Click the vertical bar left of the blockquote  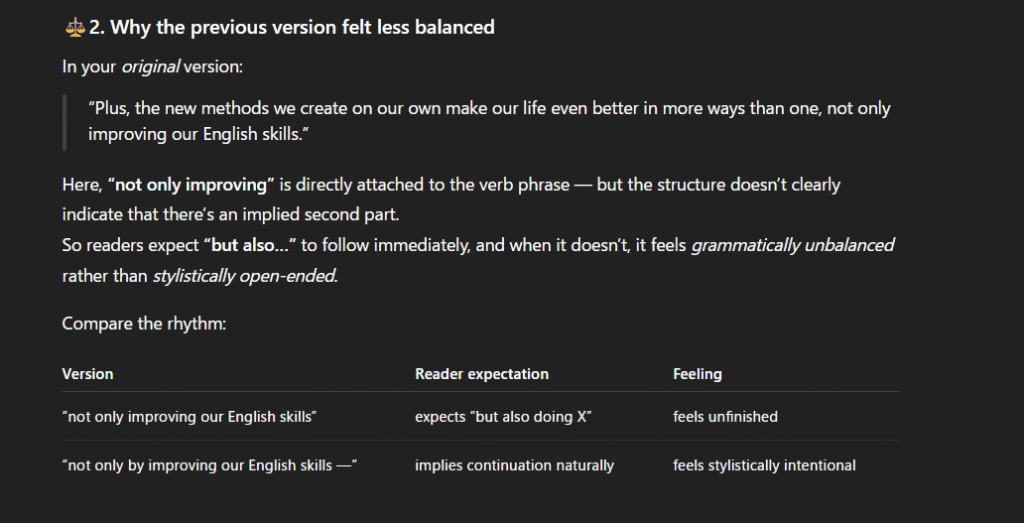coord(65,122)
